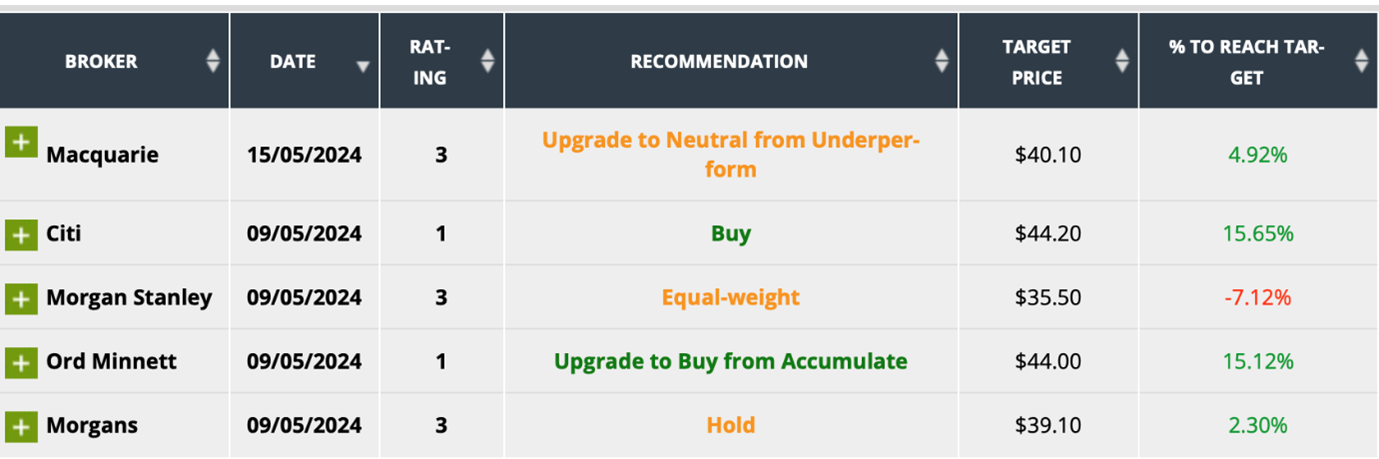Screen dimensions: 1379x459
Task: Select the Morgan Stanley broker name
Action: pyautogui.click(x=129, y=298)
